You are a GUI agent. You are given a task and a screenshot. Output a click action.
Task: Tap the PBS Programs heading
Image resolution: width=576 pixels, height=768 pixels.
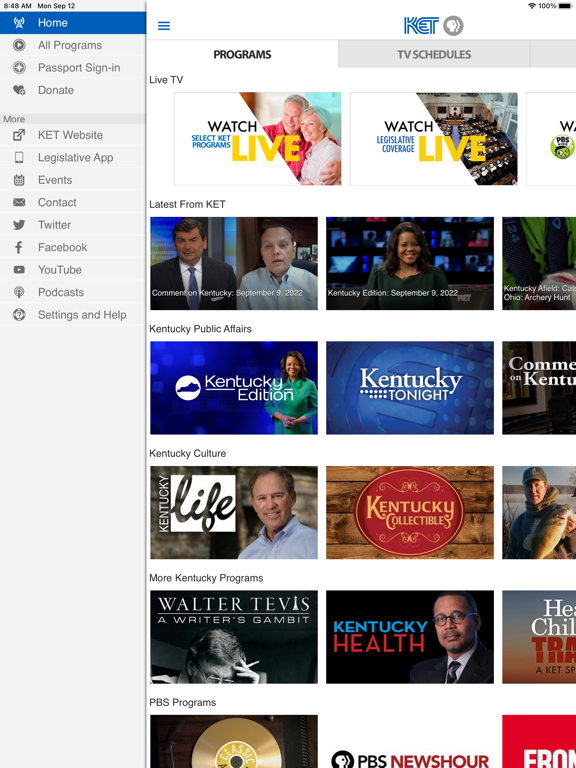(x=183, y=702)
